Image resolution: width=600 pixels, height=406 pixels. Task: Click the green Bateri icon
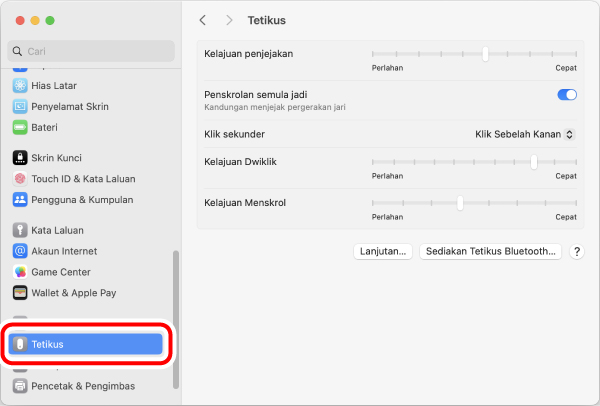click(x=19, y=128)
